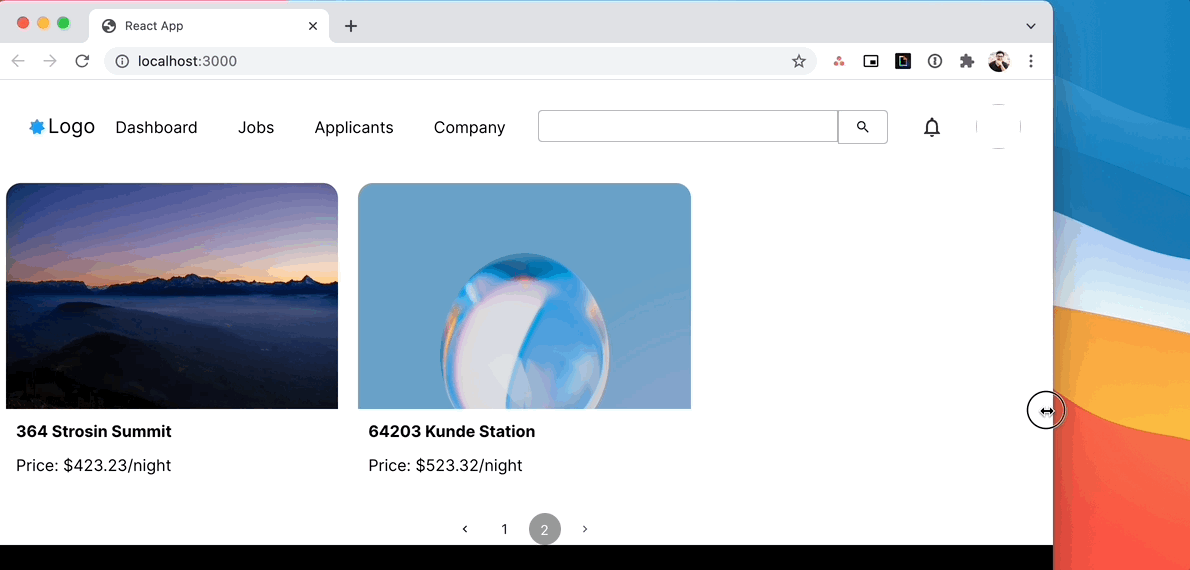Click the localhost:3000 address bar
1190x570 pixels.
460,61
